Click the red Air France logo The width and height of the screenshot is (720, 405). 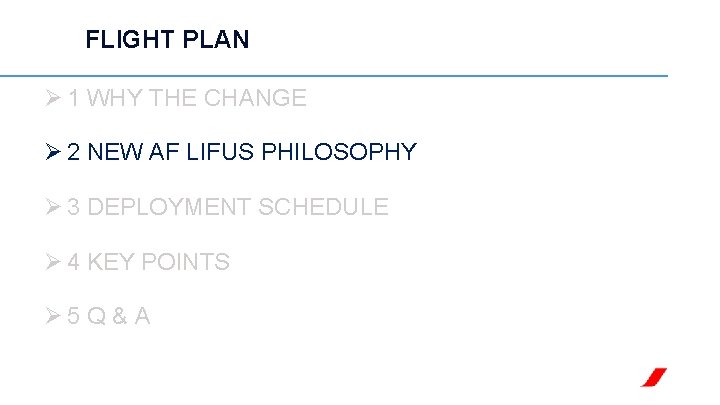point(653,377)
